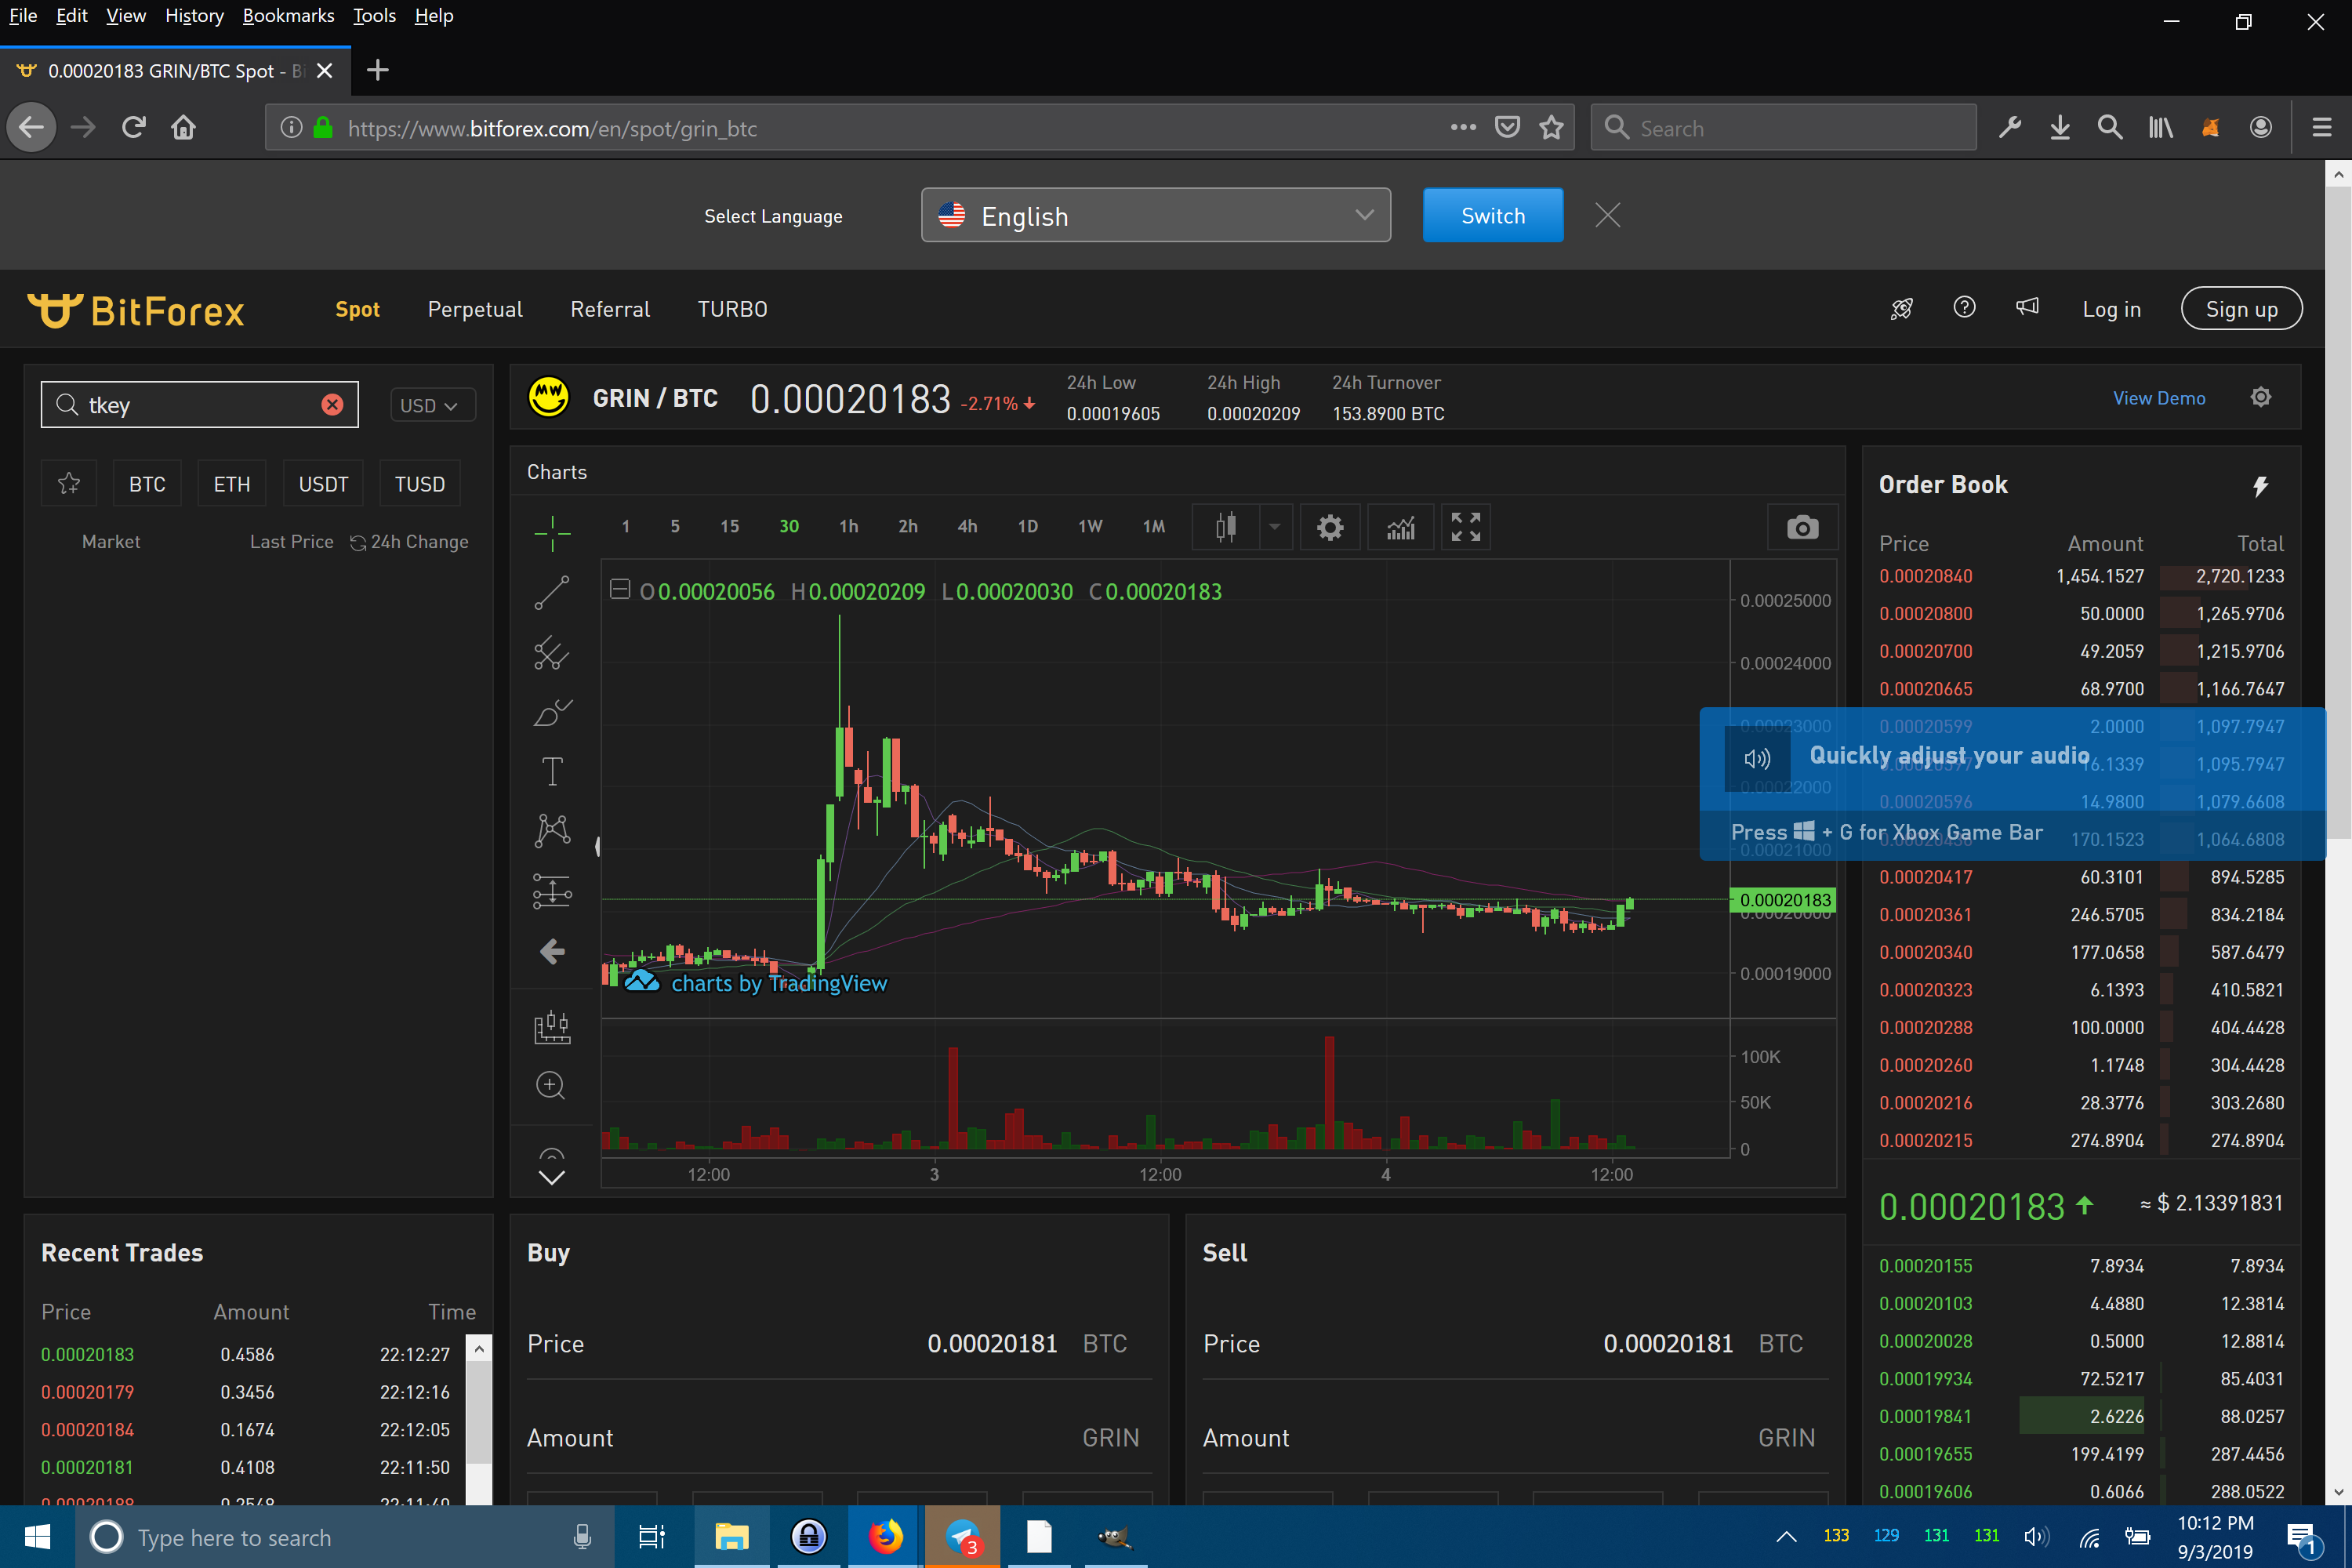Select the zoom in tool in chart

(551, 1085)
